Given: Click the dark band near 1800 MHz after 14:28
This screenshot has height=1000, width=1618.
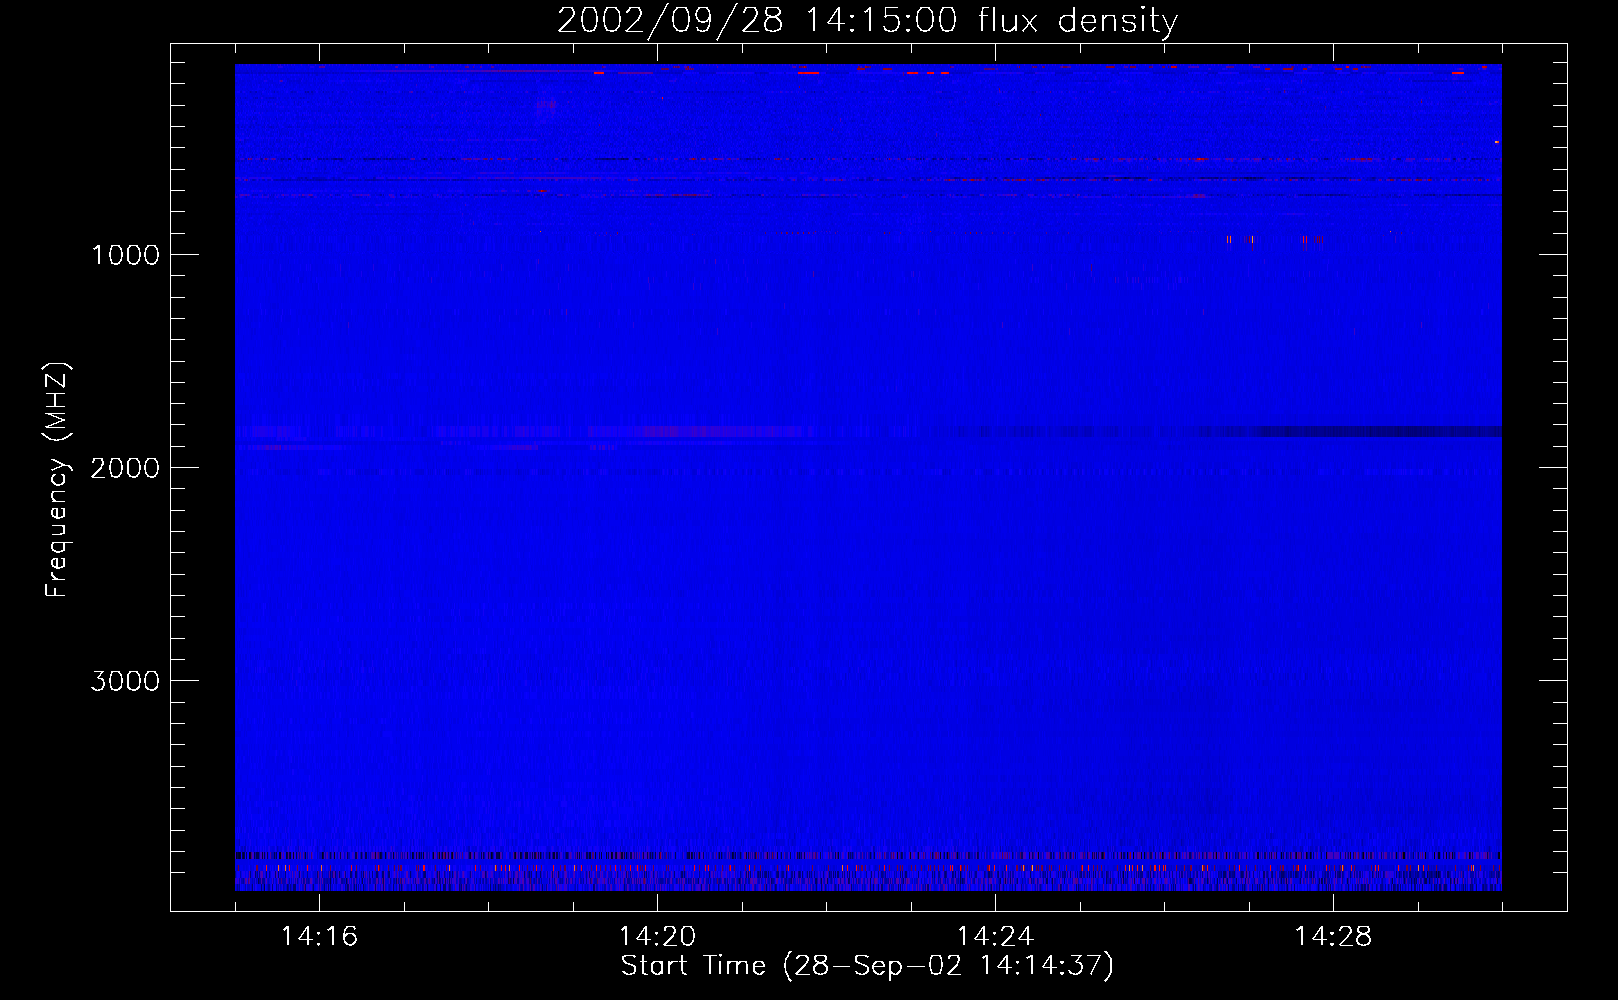Looking at the screenshot, I should point(1400,432).
